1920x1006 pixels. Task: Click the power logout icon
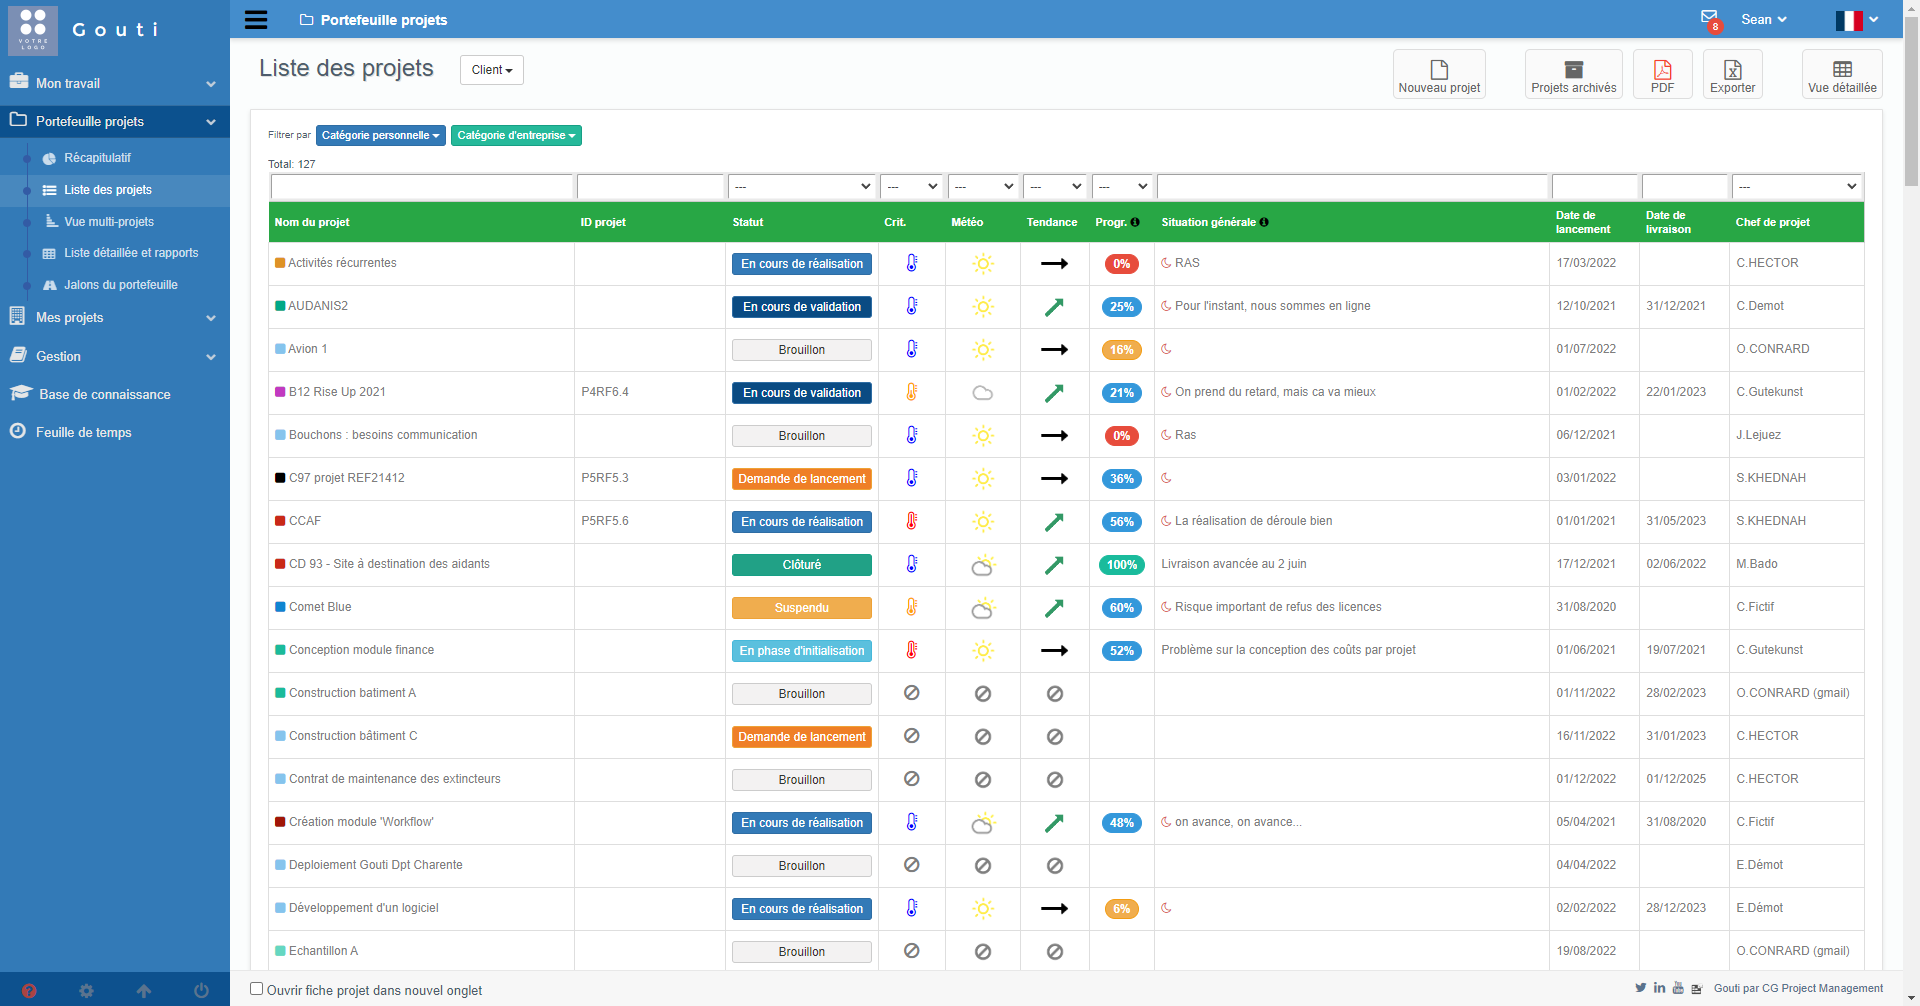tap(201, 991)
